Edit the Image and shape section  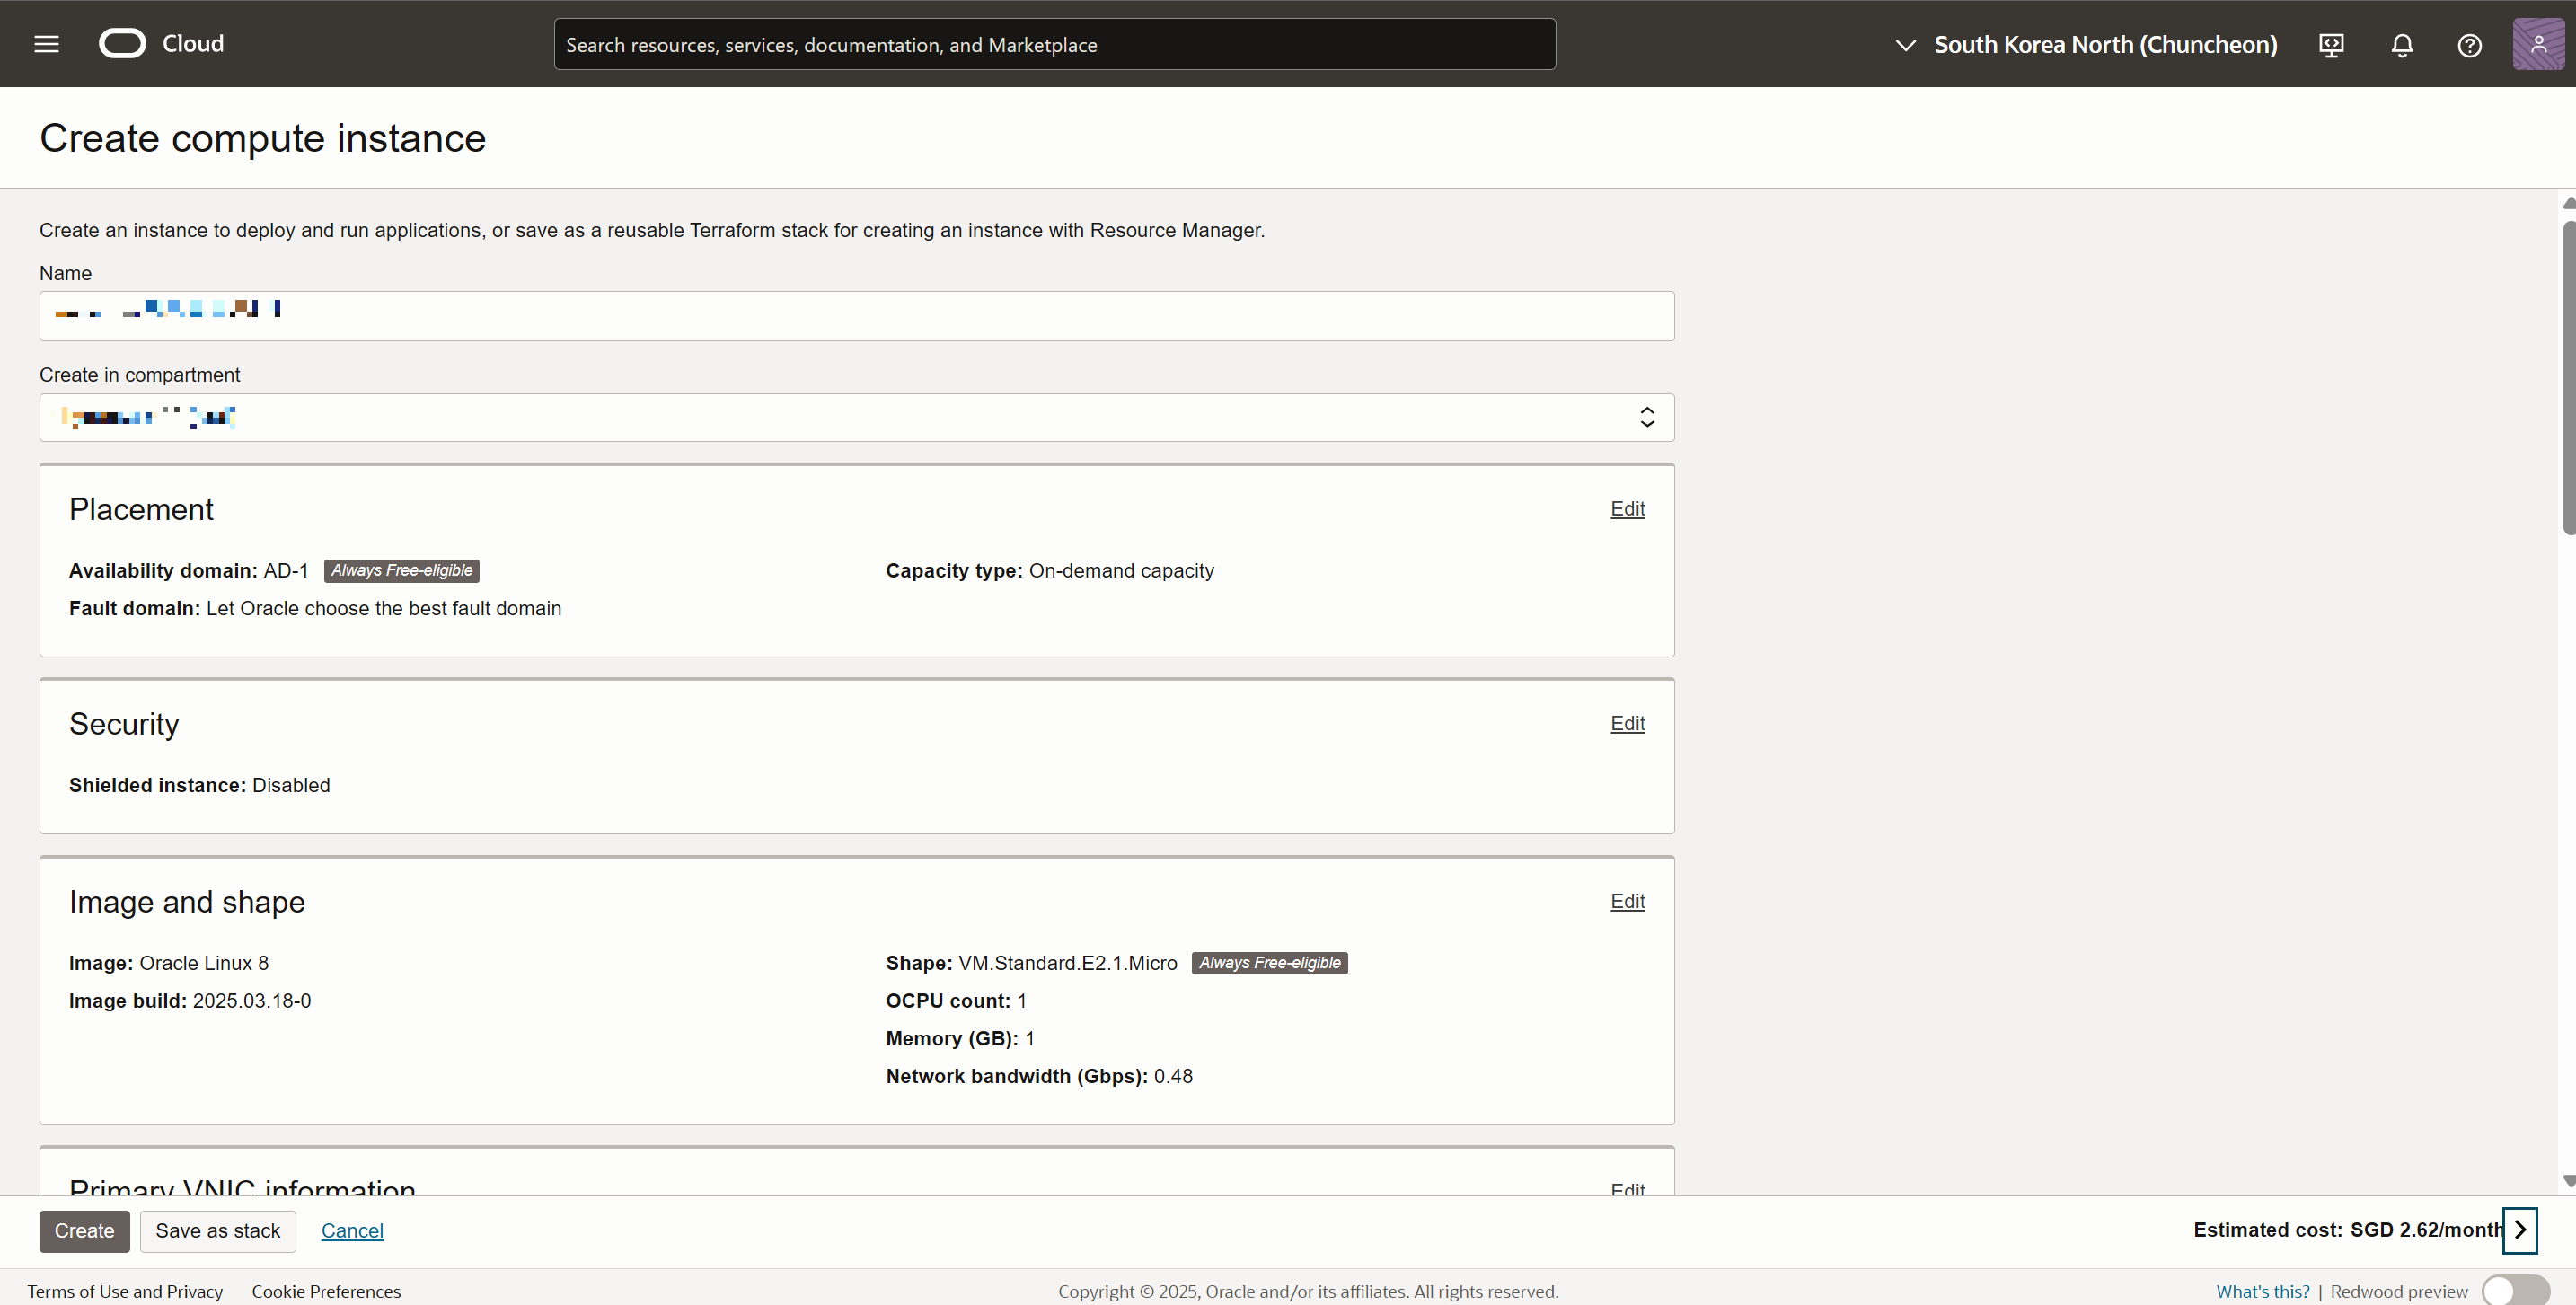1627,901
